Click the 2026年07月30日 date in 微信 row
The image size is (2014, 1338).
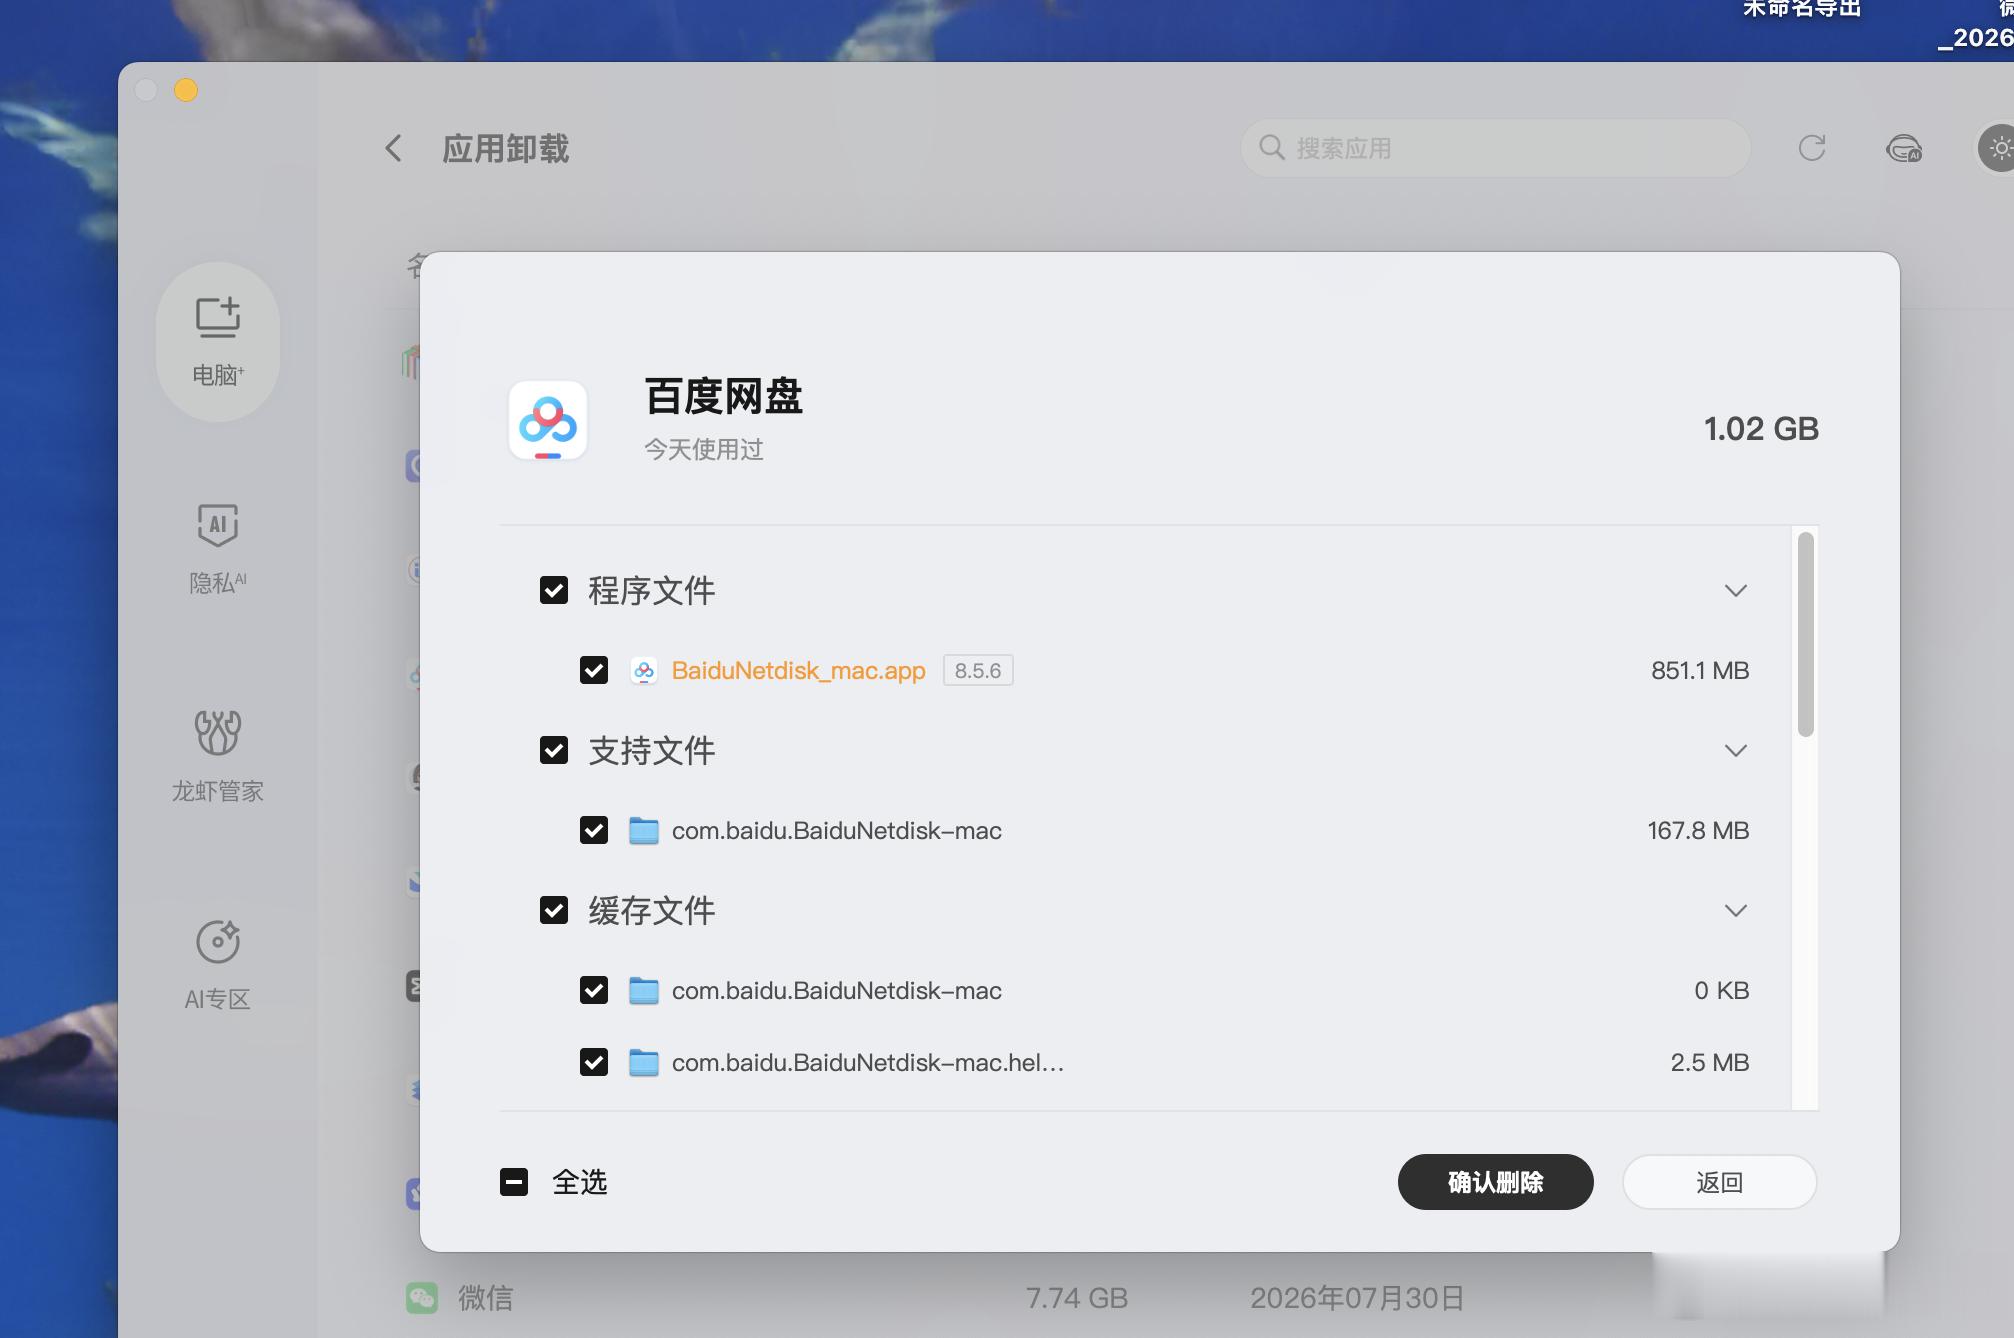click(x=1357, y=1298)
